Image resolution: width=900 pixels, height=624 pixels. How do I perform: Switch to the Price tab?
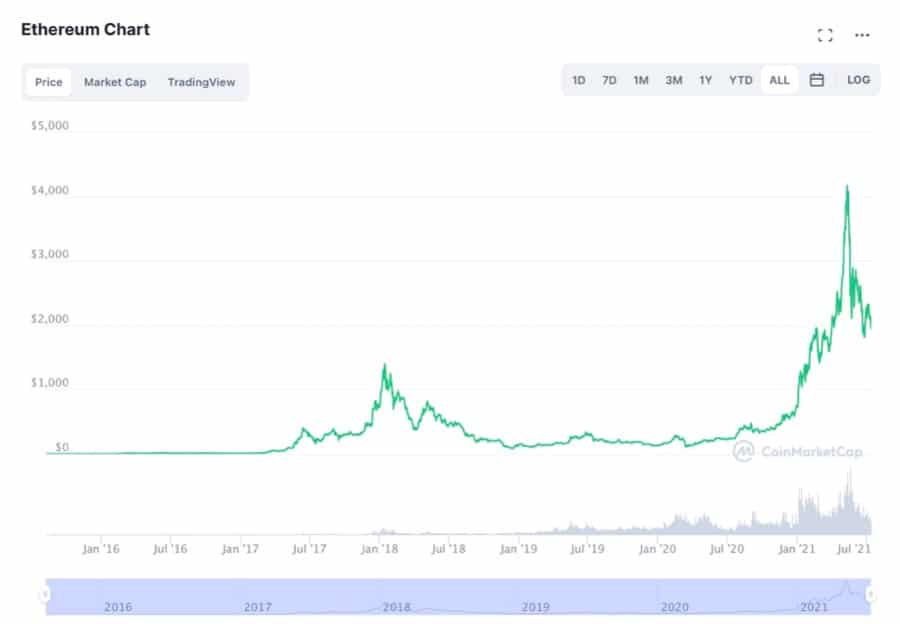click(49, 82)
